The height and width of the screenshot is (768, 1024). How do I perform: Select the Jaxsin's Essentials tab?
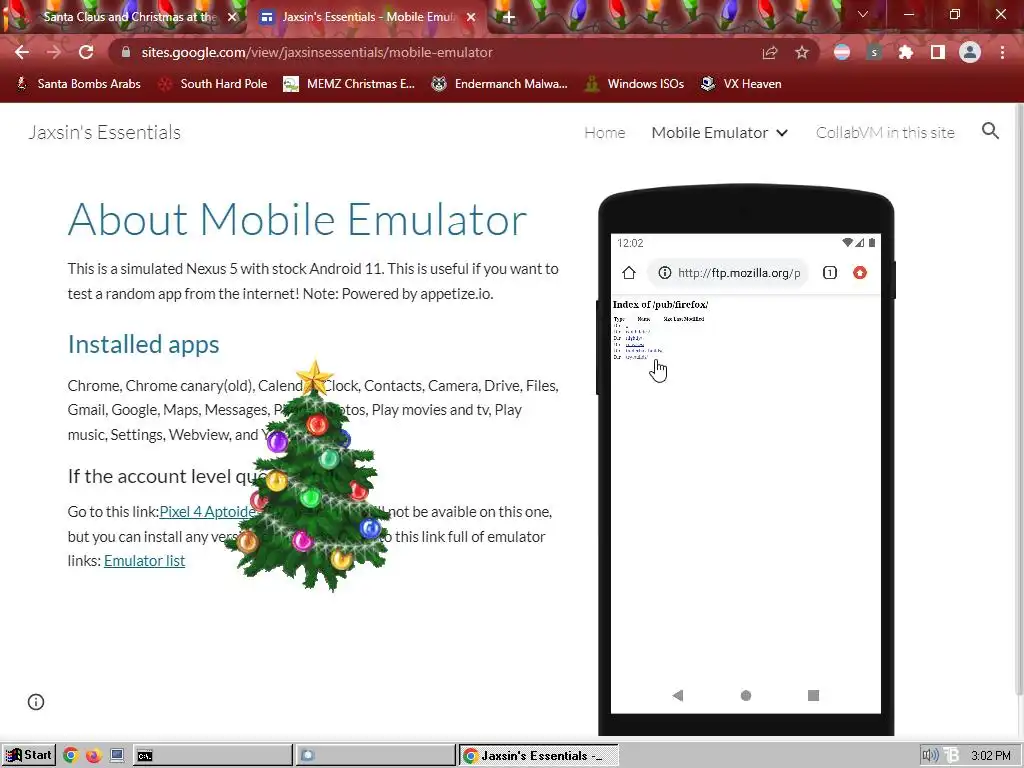tap(368, 17)
